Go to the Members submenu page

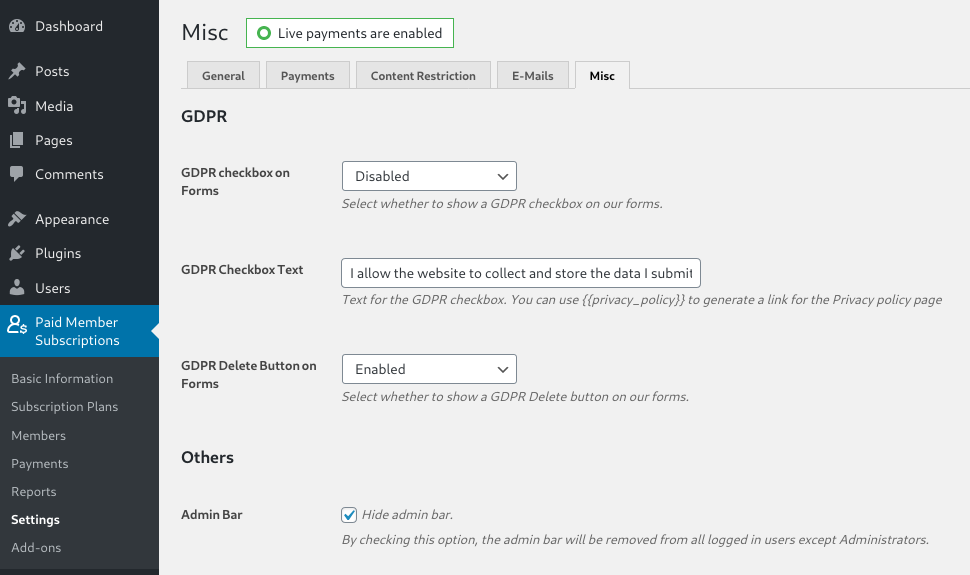pos(38,436)
